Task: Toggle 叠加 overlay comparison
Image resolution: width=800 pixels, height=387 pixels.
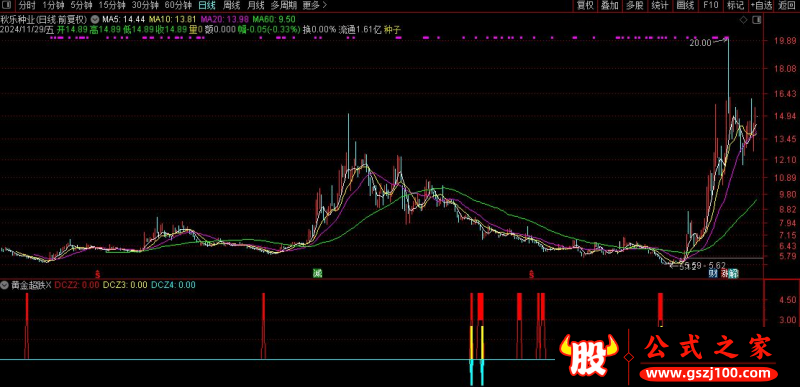Action: 610,6
